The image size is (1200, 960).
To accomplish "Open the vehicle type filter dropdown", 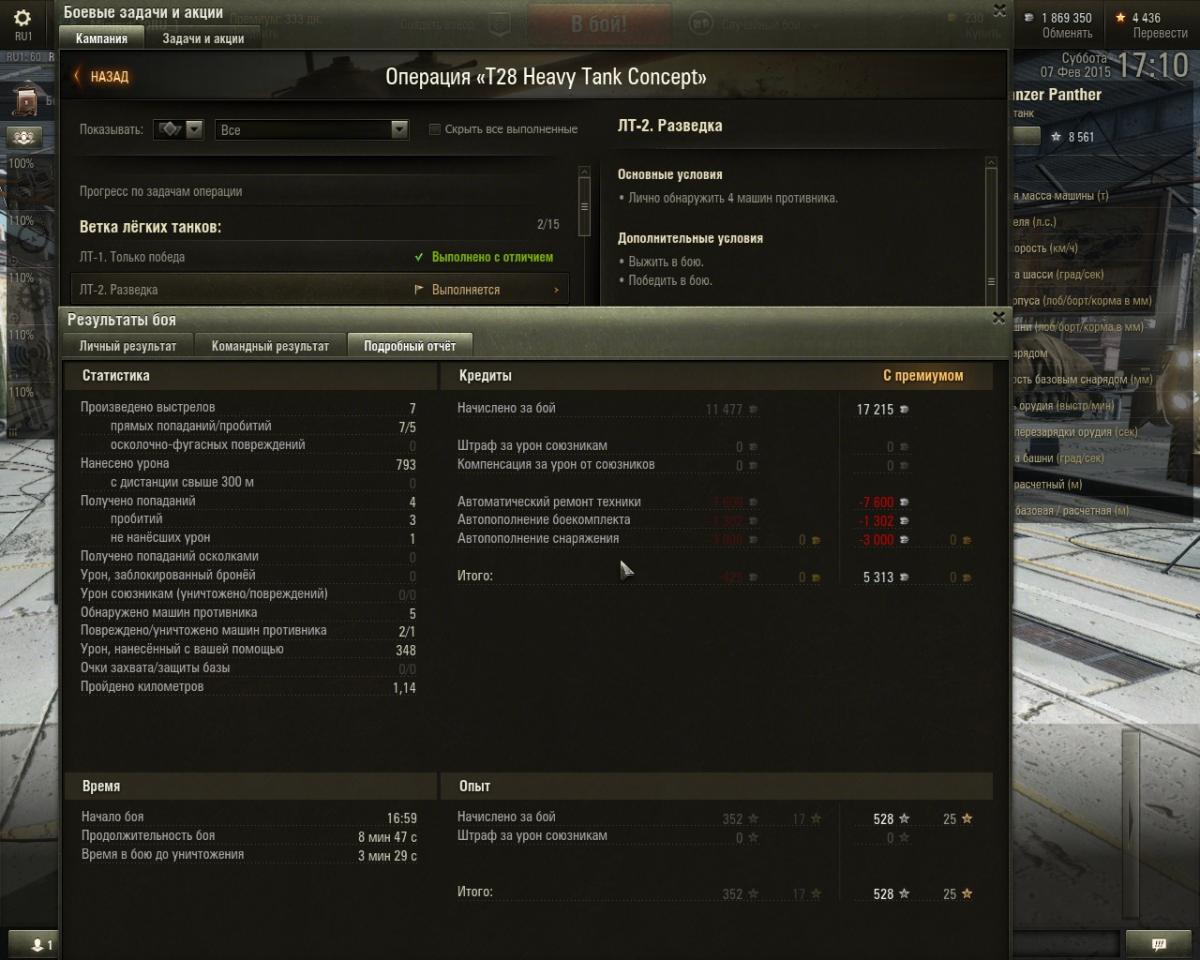I will point(179,129).
